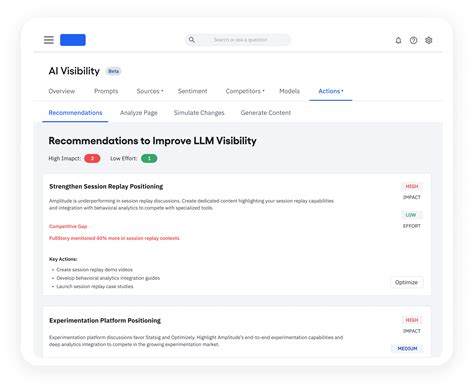This screenshot has width=474, height=390.
Task: Click the Beta badge
Action: tap(113, 71)
